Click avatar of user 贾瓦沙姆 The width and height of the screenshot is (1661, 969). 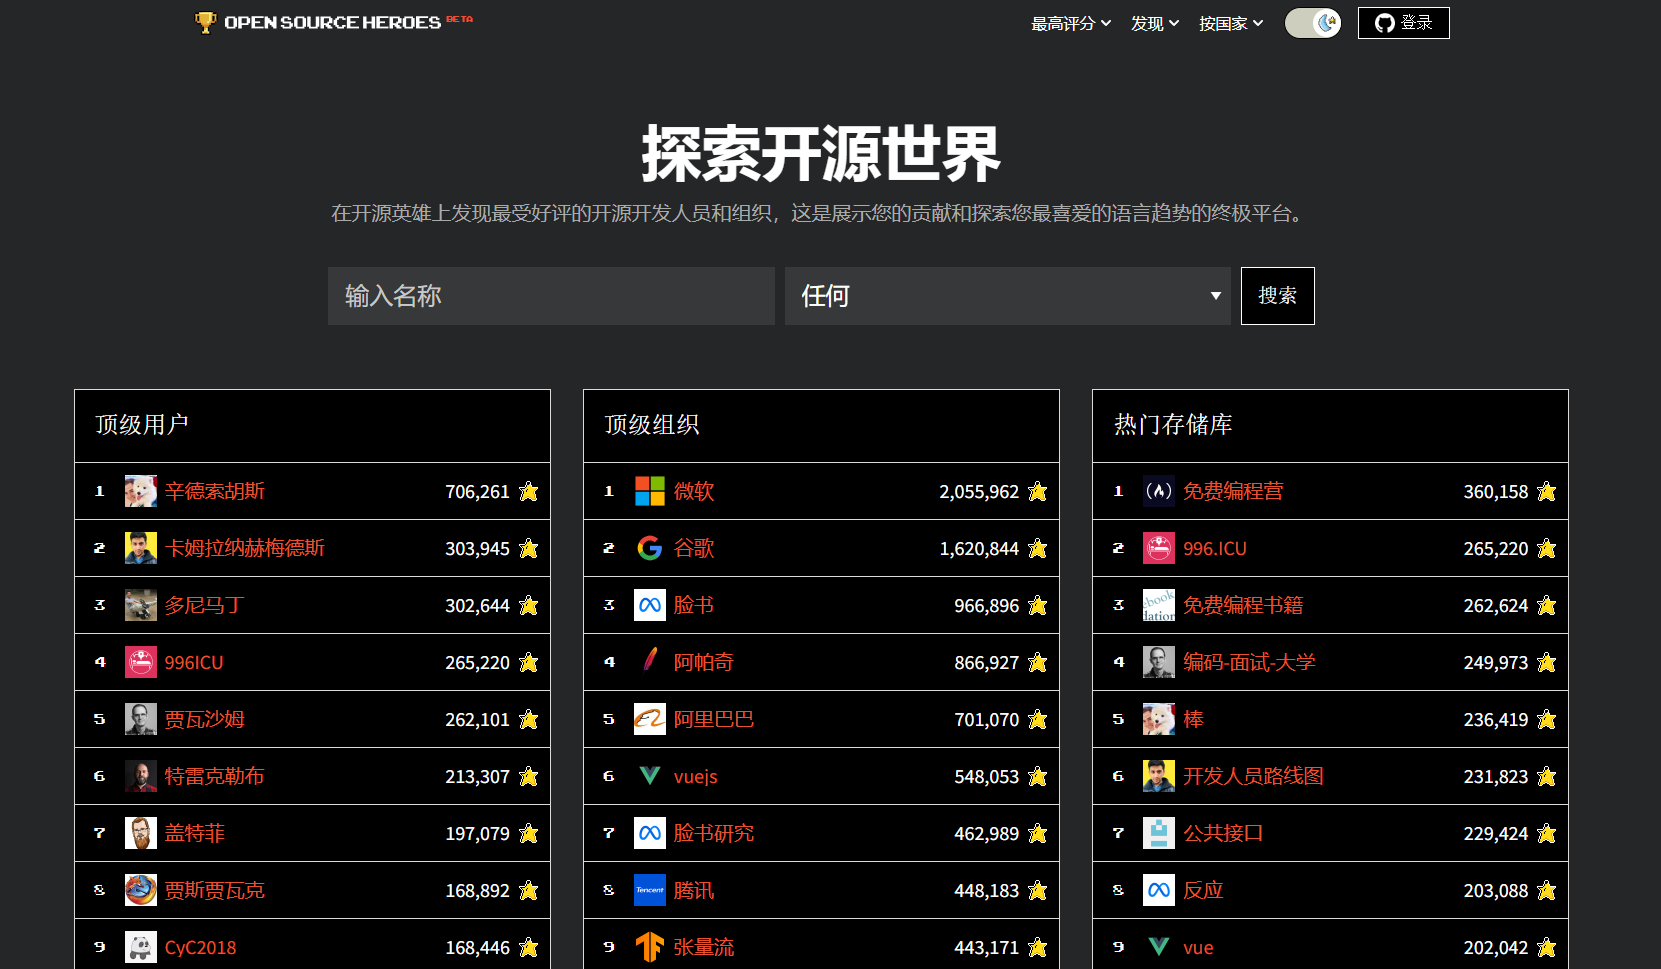(141, 719)
